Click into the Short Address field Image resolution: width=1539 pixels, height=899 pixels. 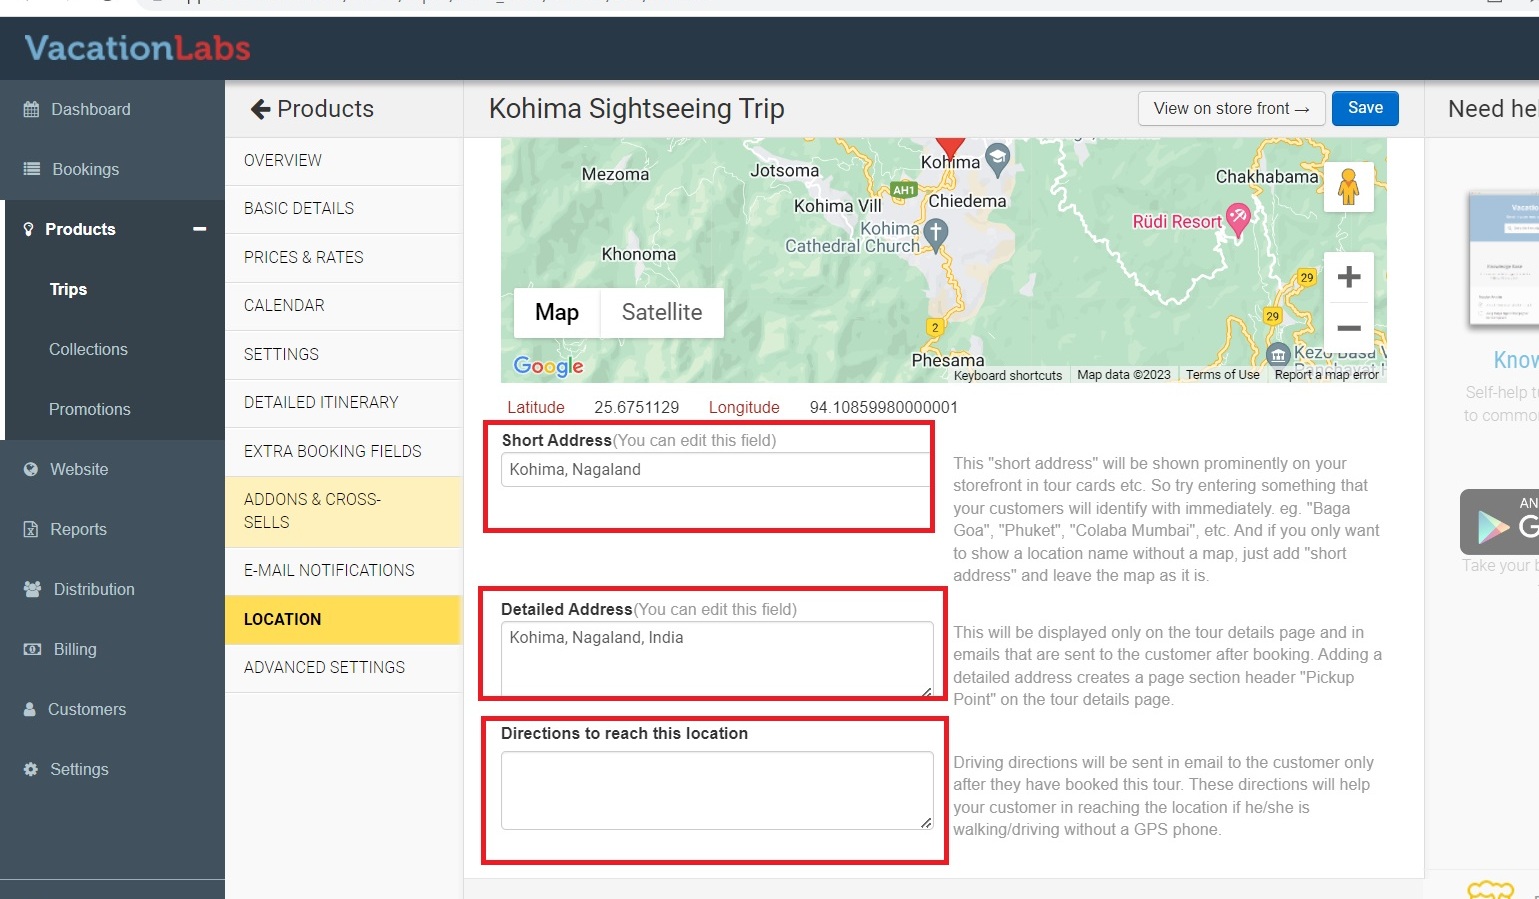715,470
